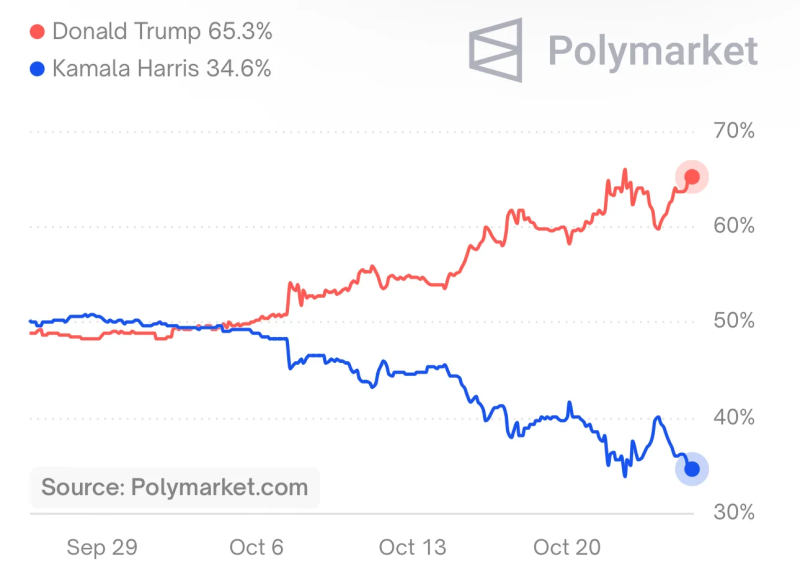Click the 50% y-axis label
800x569 pixels.
tap(733, 322)
